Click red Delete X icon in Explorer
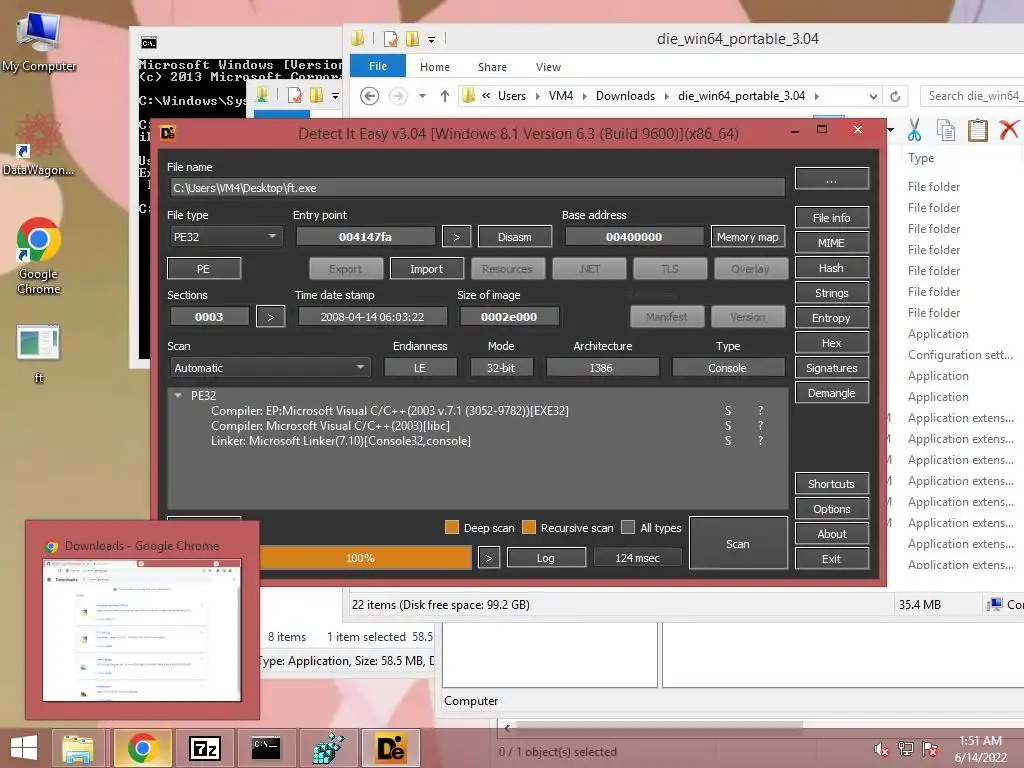Screen dimensions: 1024x768 tap(1009, 130)
